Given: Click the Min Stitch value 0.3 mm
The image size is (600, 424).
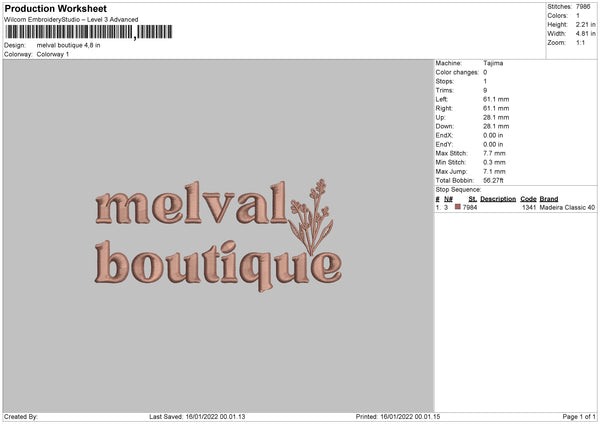Looking at the screenshot, I should pyautogui.click(x=494, y=162).
